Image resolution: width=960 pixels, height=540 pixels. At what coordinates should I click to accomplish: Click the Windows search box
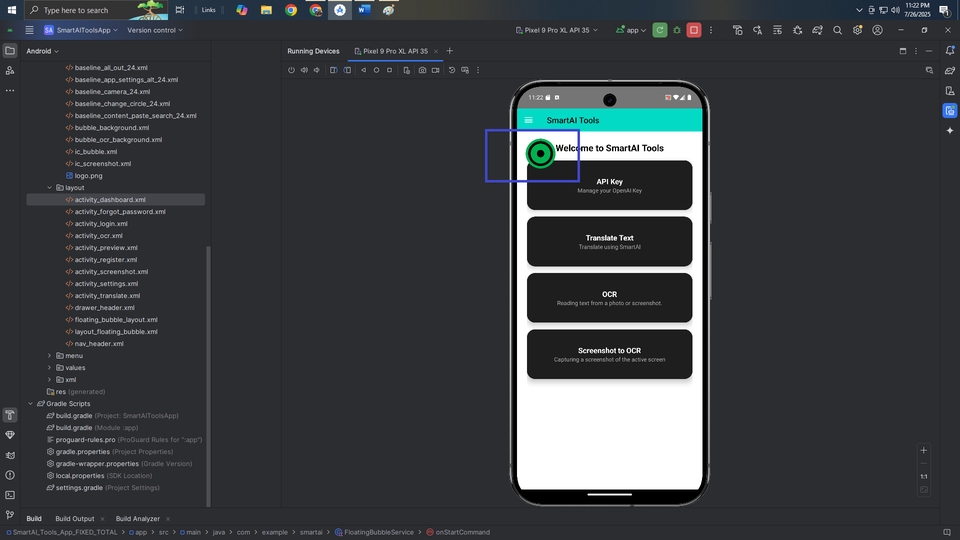coord(96,10)
